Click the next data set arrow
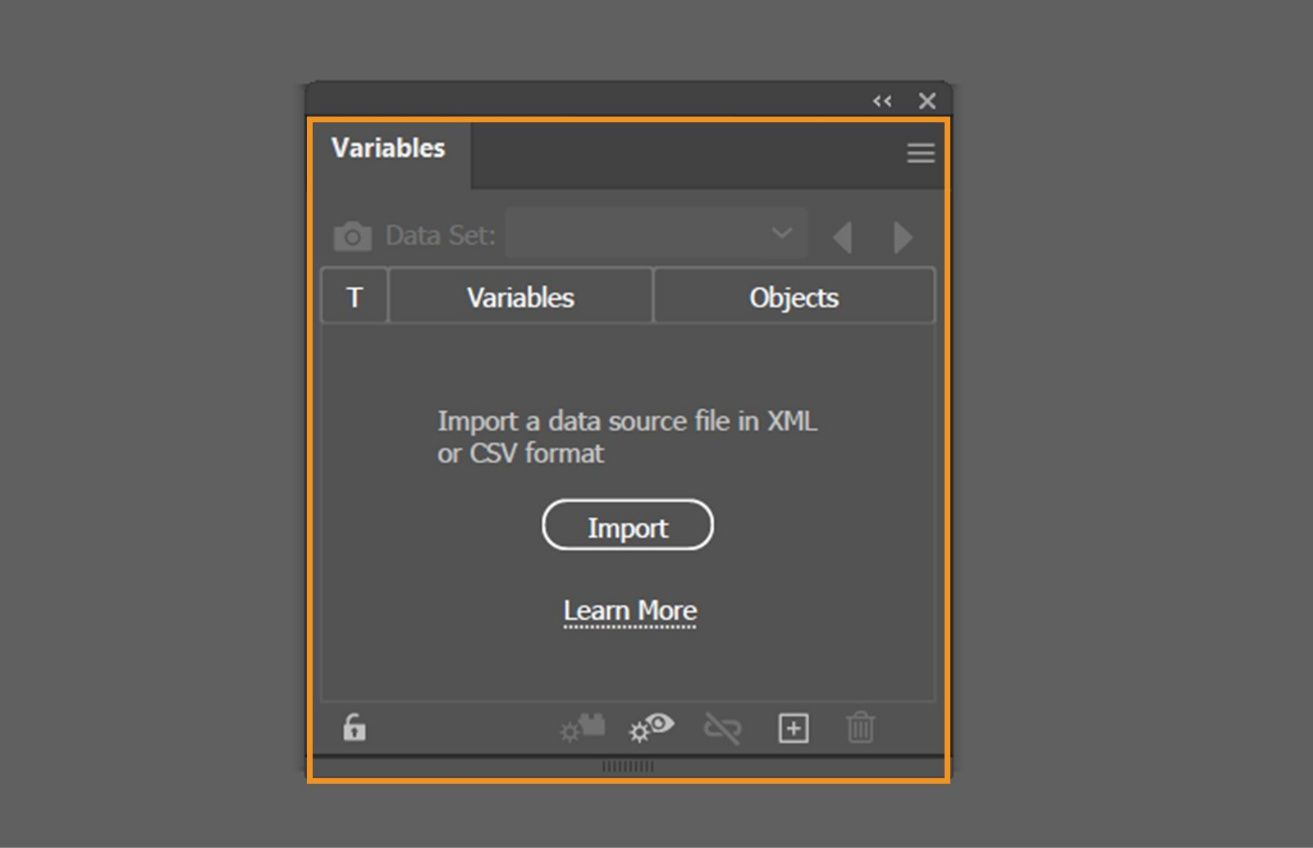Image resolution: width=1313 pixels, height=848 pixels. coord(902,236)
